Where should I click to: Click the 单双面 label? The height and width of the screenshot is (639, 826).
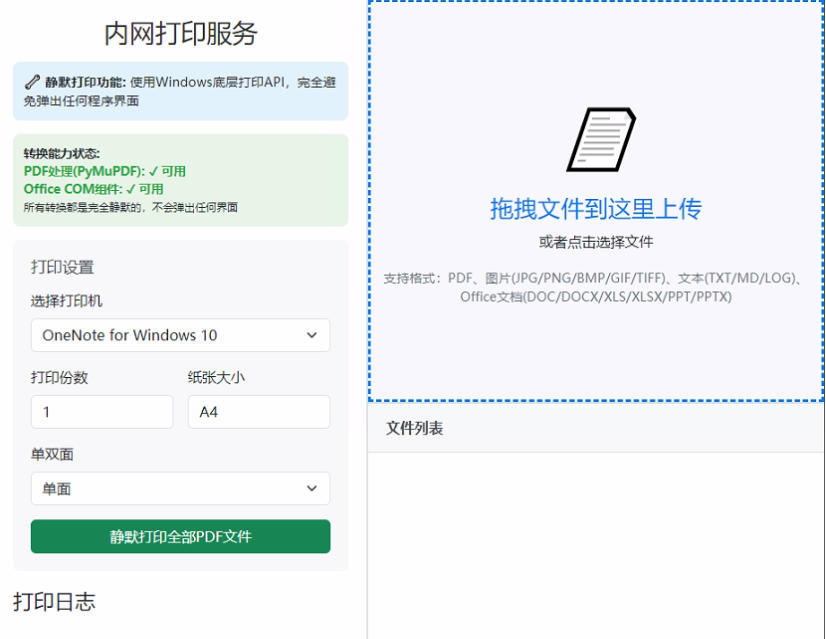coord(52,454)
